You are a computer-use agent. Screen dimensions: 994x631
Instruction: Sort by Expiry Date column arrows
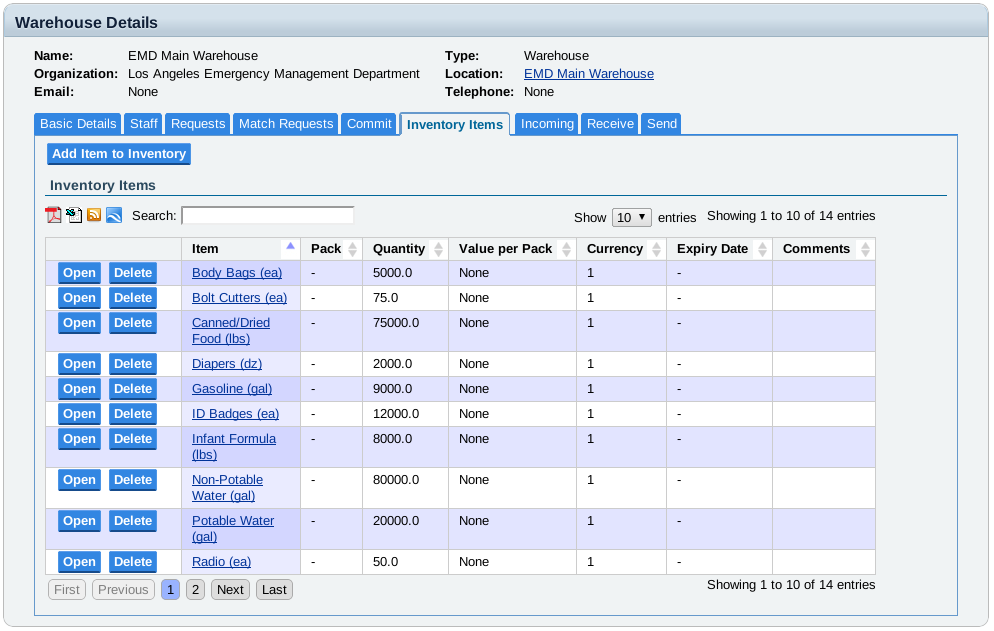(762, 249)
